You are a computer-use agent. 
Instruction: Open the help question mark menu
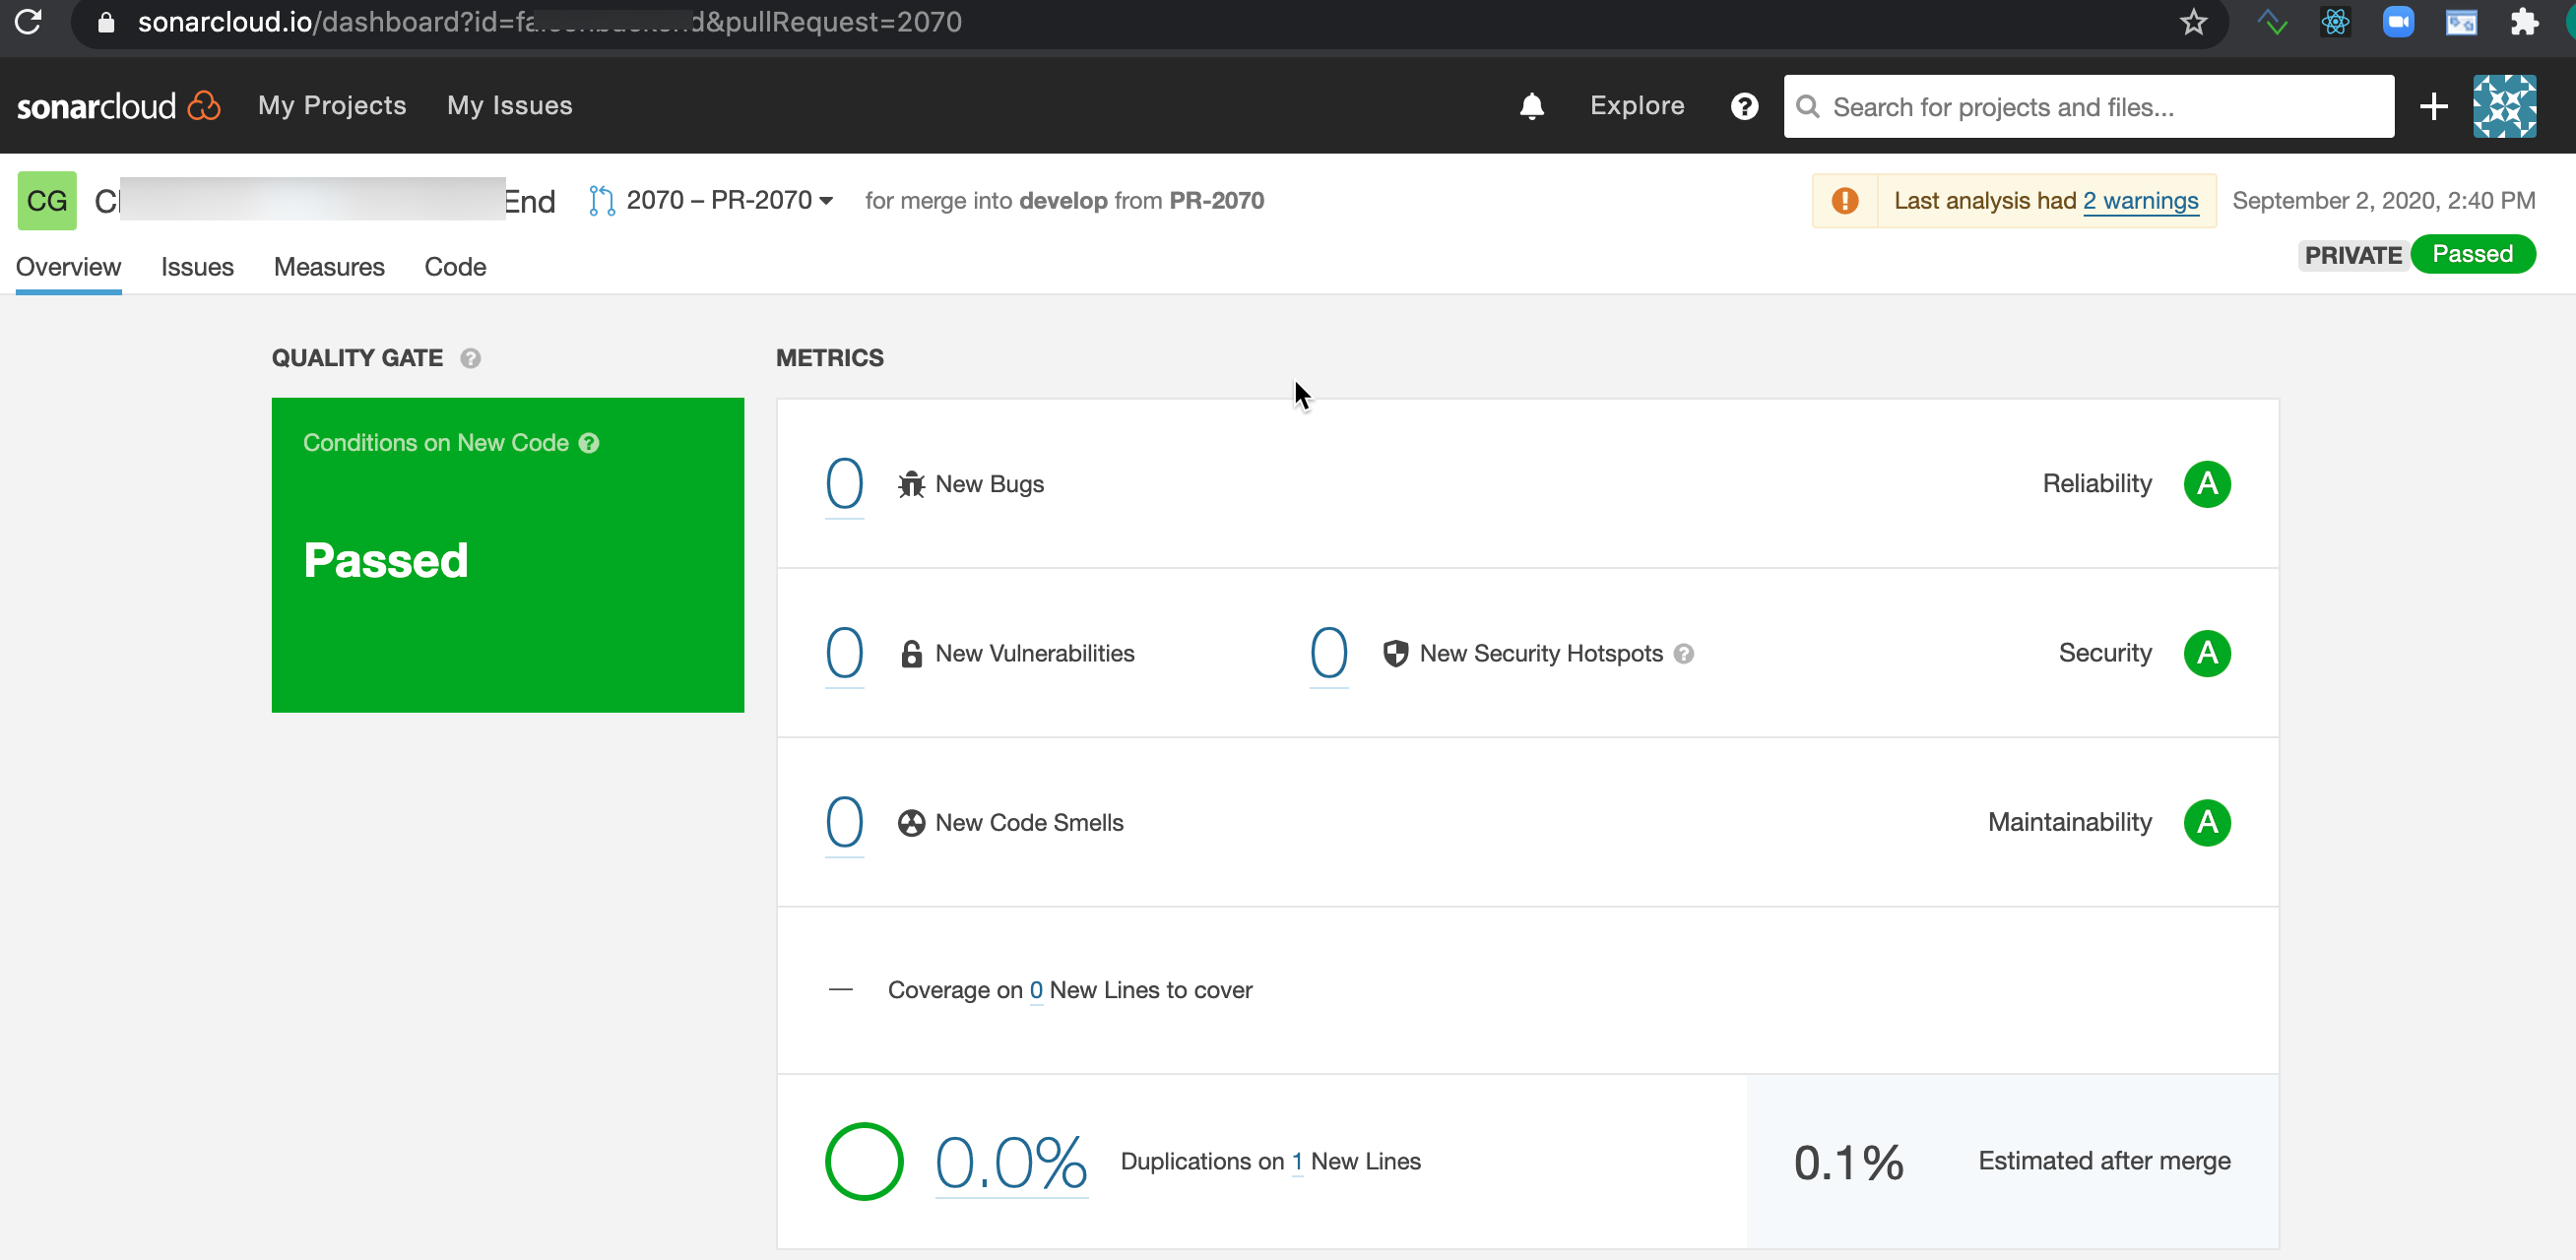click(x=1744, y=106)
